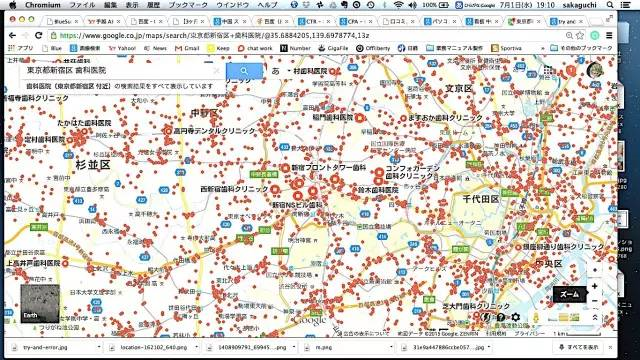Open the GigaFile bookmark

click(333, 48)
